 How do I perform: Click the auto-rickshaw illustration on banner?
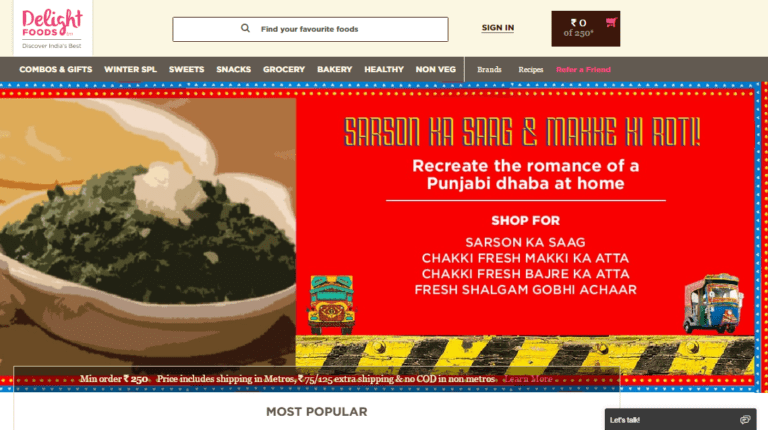coord(713,304)
